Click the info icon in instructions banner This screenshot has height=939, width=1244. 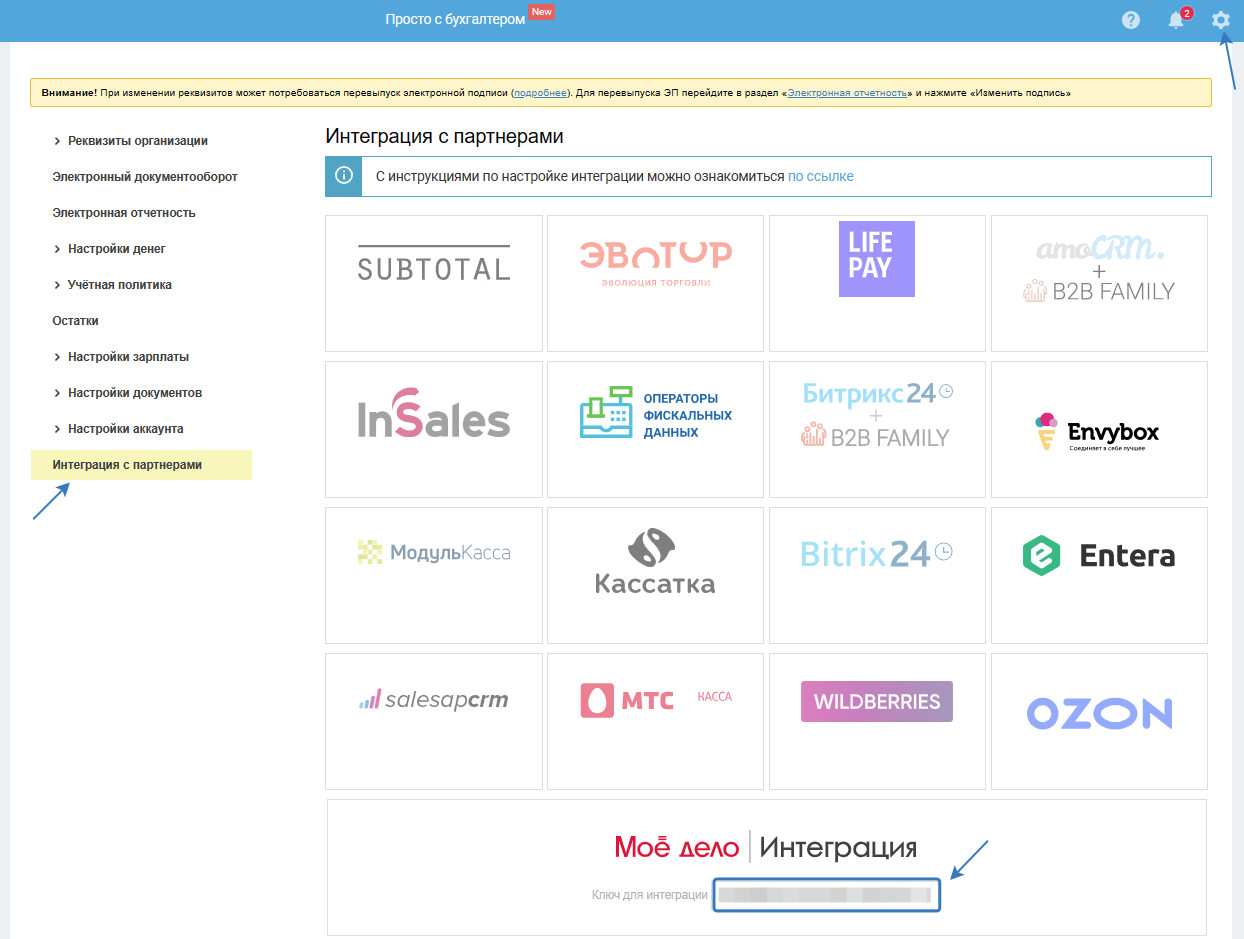343,176
